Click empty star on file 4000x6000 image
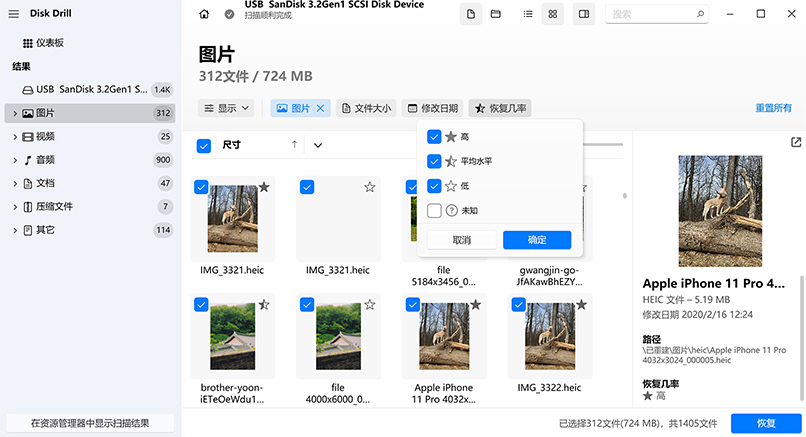Screen dimensions: 806x437 click(370, 305)
